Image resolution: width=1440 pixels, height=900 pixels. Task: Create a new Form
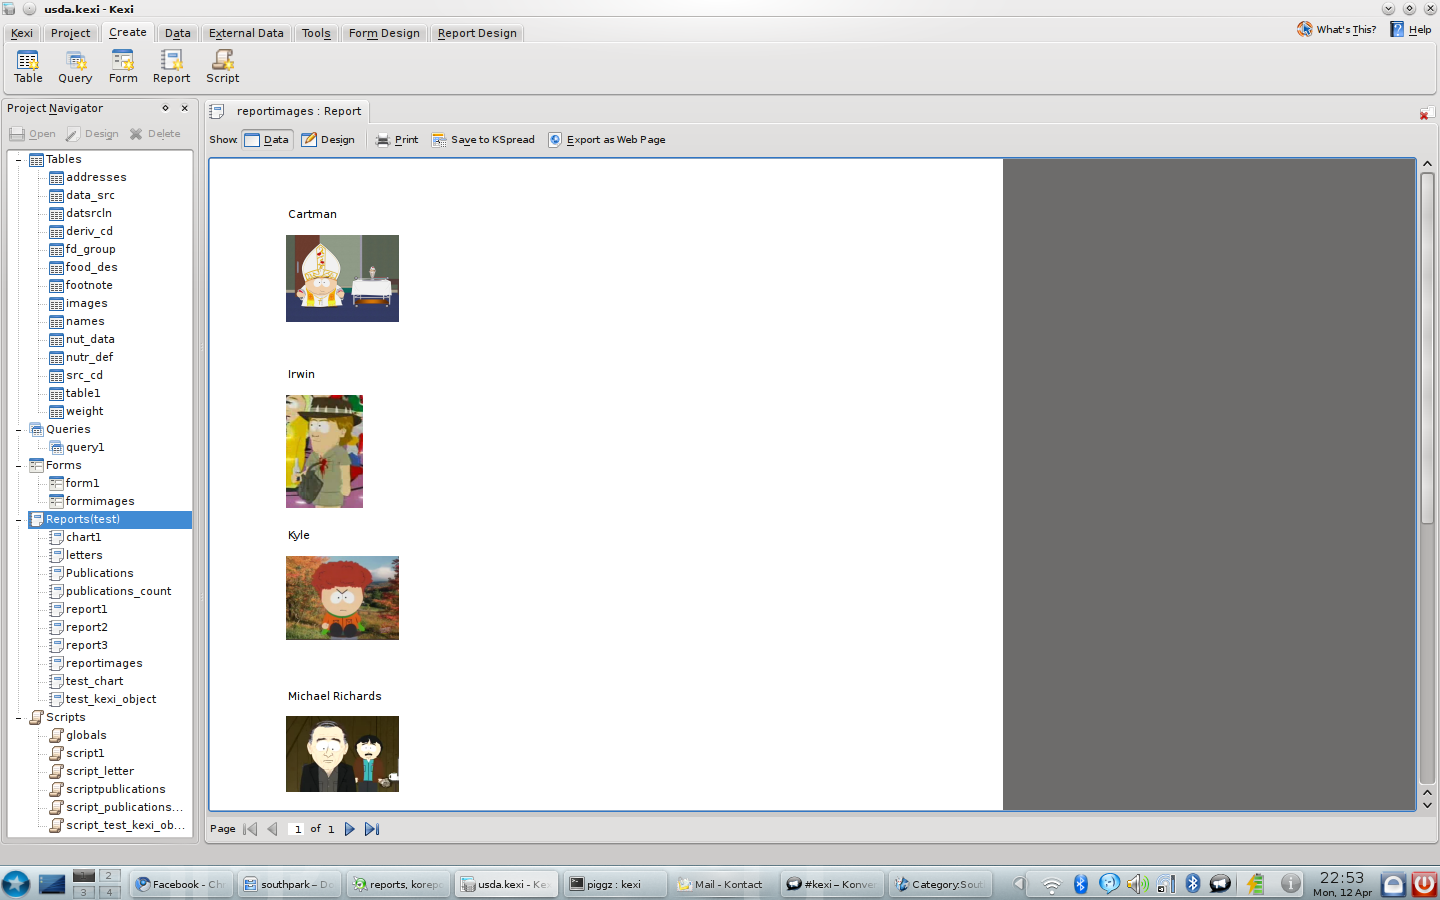pyautogui.click(x=123, y=67)
